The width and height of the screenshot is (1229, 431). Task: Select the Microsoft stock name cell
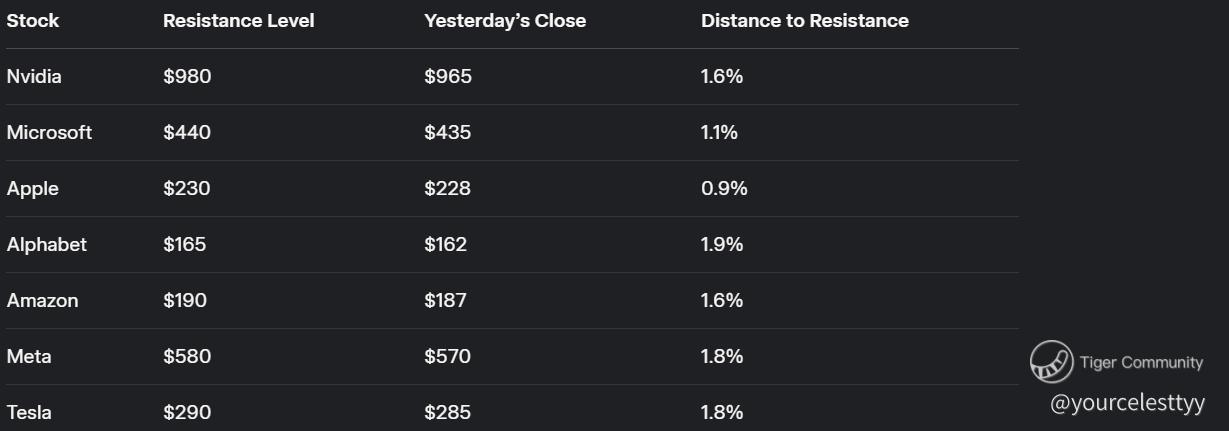click(49, 133)
